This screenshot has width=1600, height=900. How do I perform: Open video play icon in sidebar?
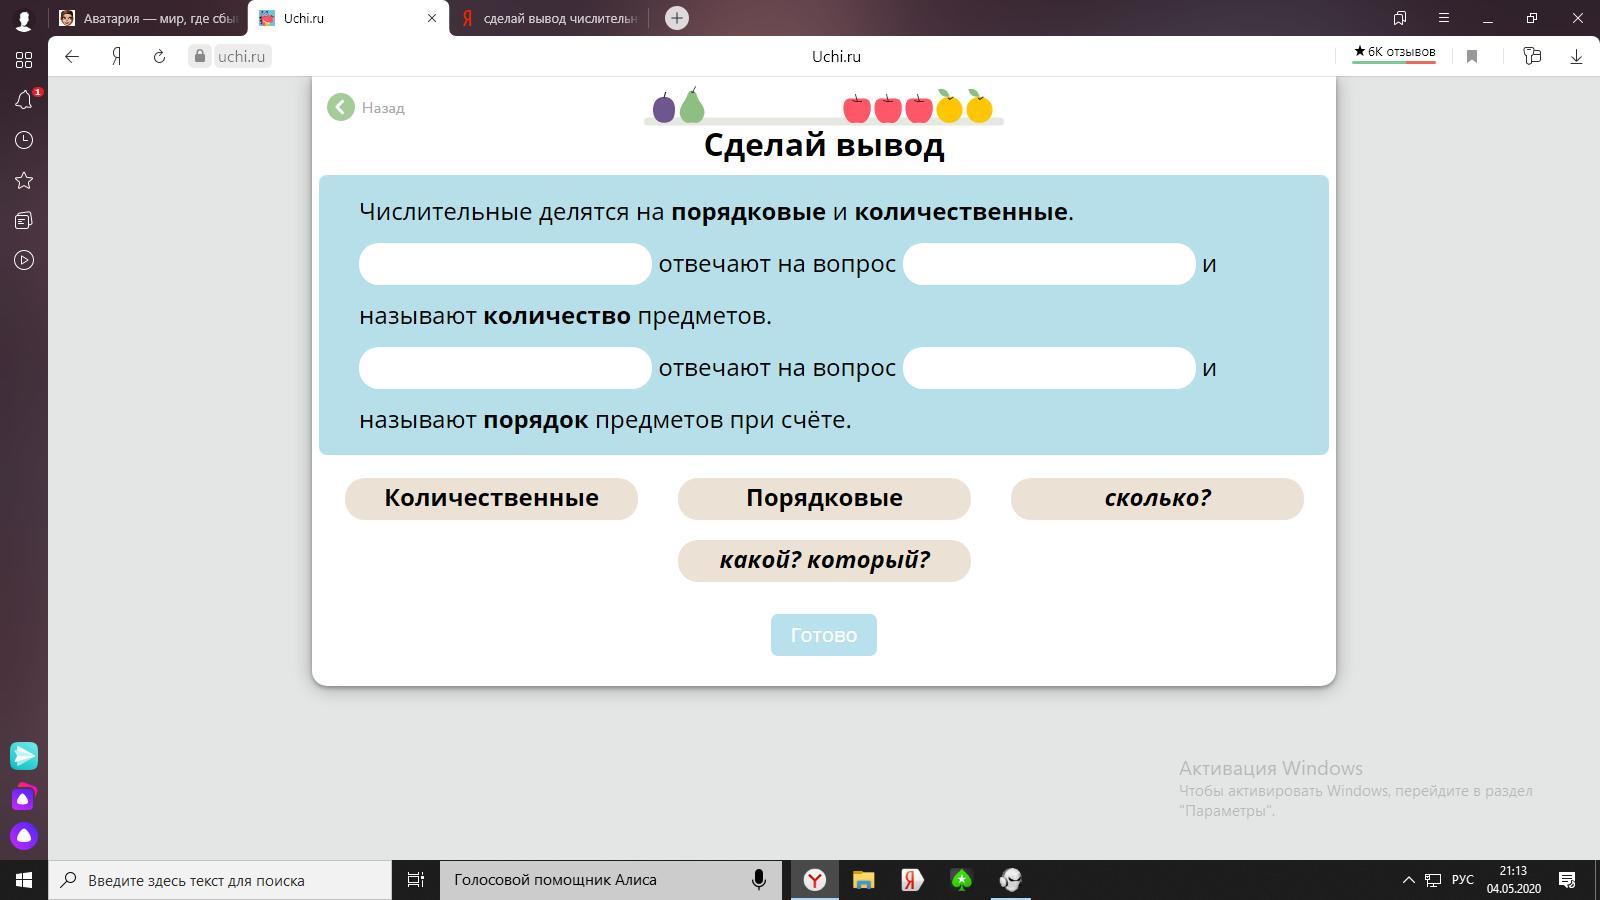(x=24, y=260)
